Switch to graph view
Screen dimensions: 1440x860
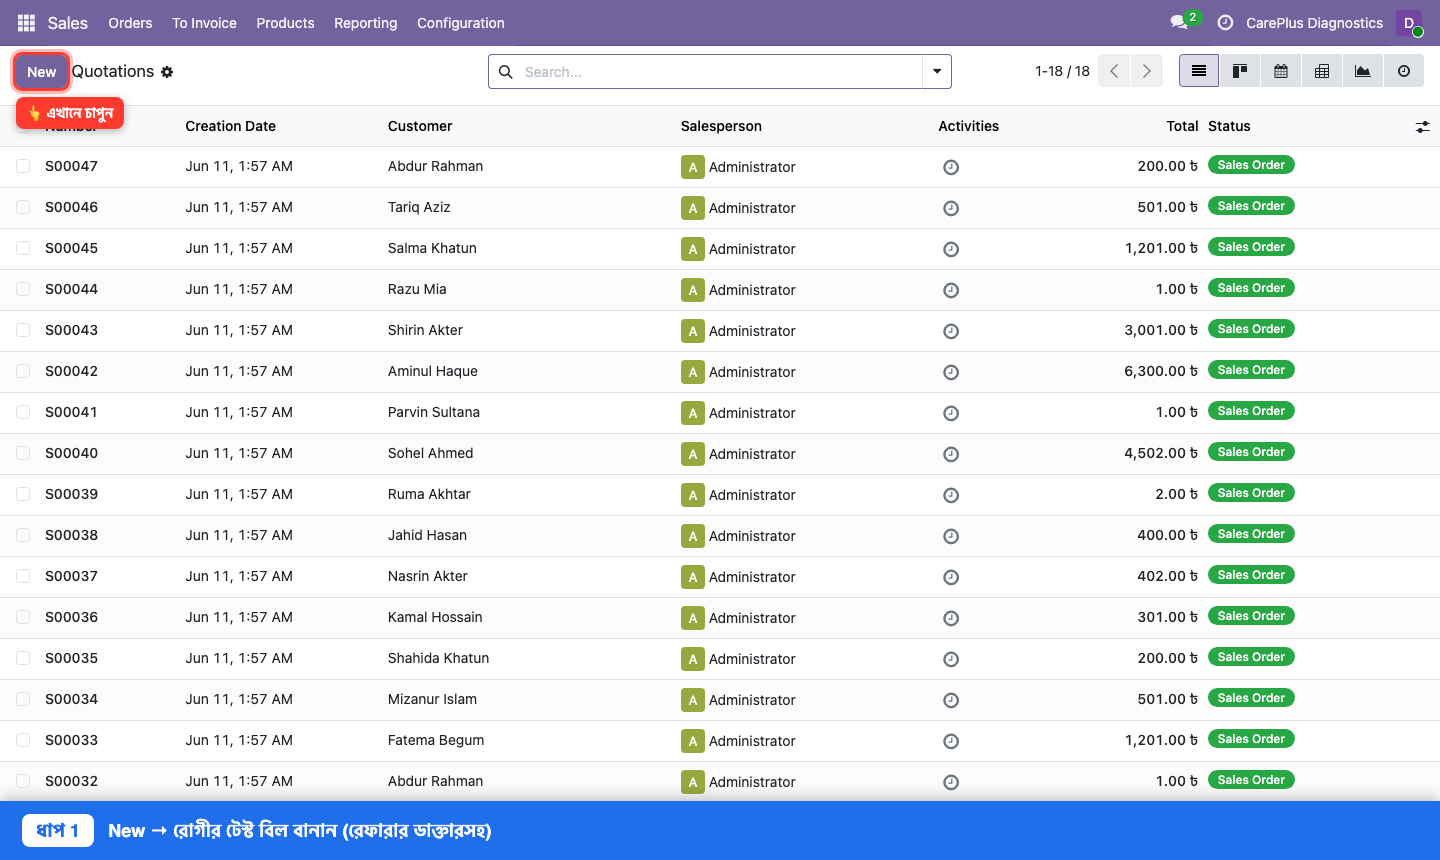click(1363, 71)
